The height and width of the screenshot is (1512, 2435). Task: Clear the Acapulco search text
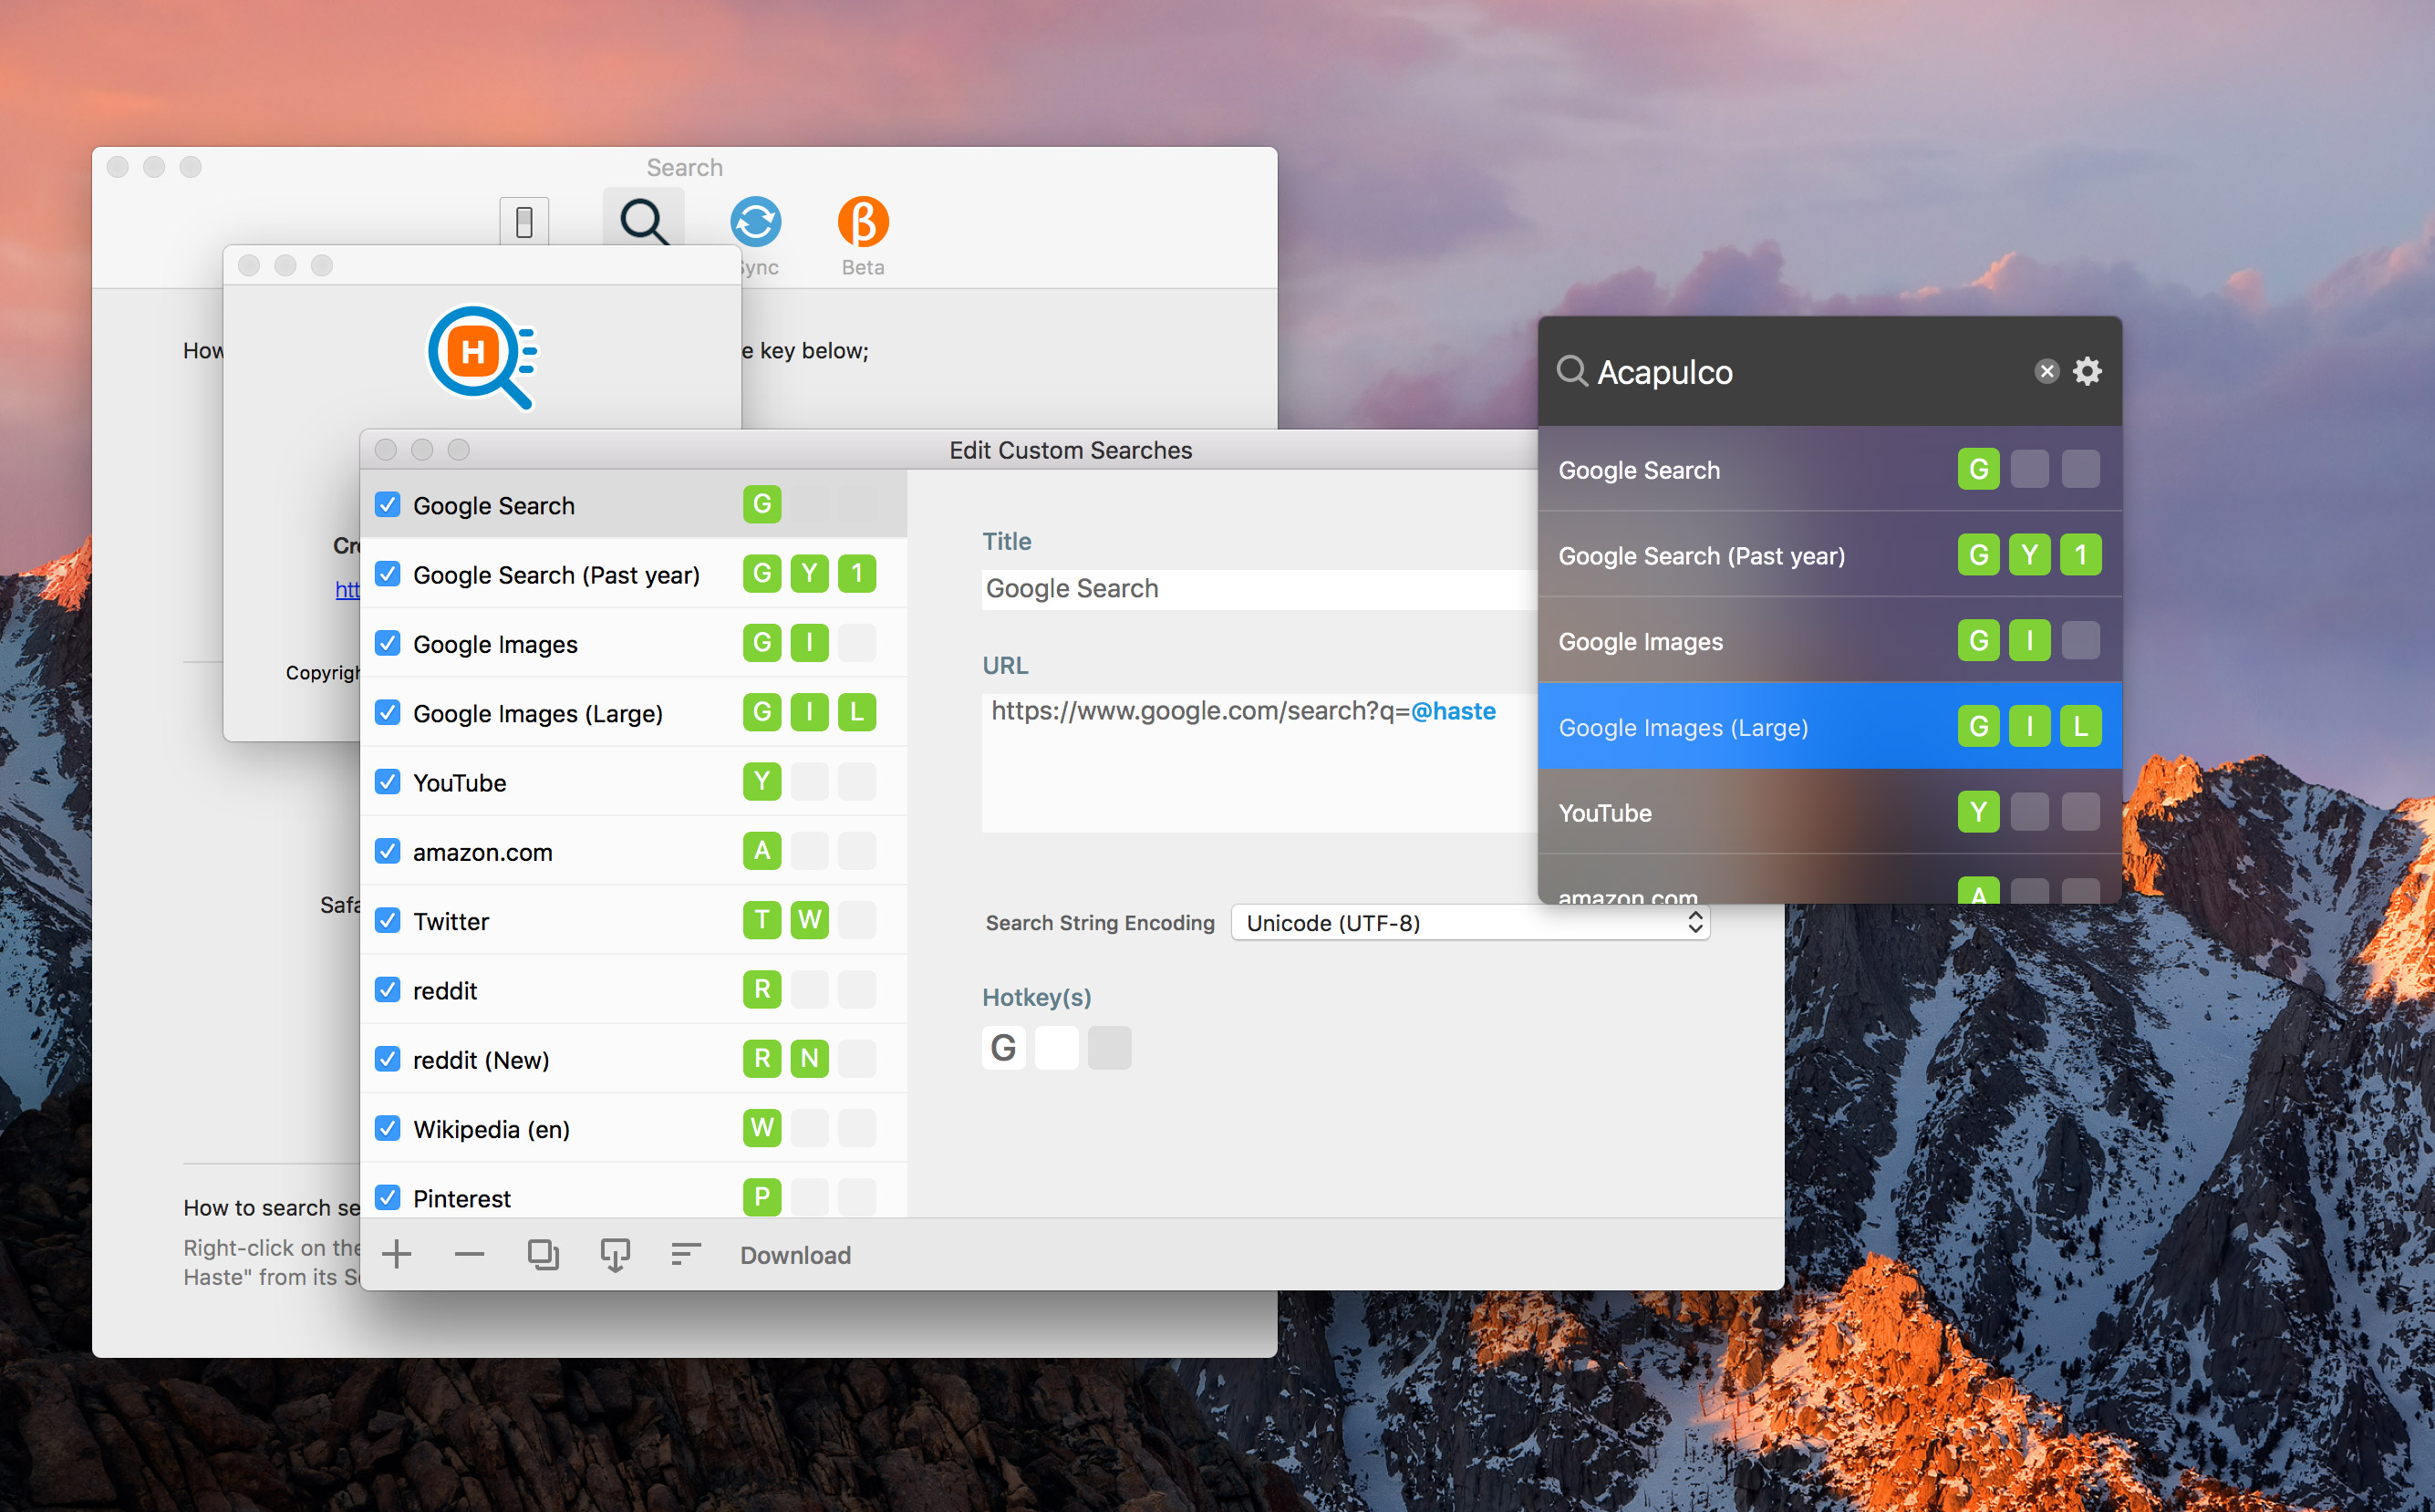pyautogui.click(x=2046, y=371)
